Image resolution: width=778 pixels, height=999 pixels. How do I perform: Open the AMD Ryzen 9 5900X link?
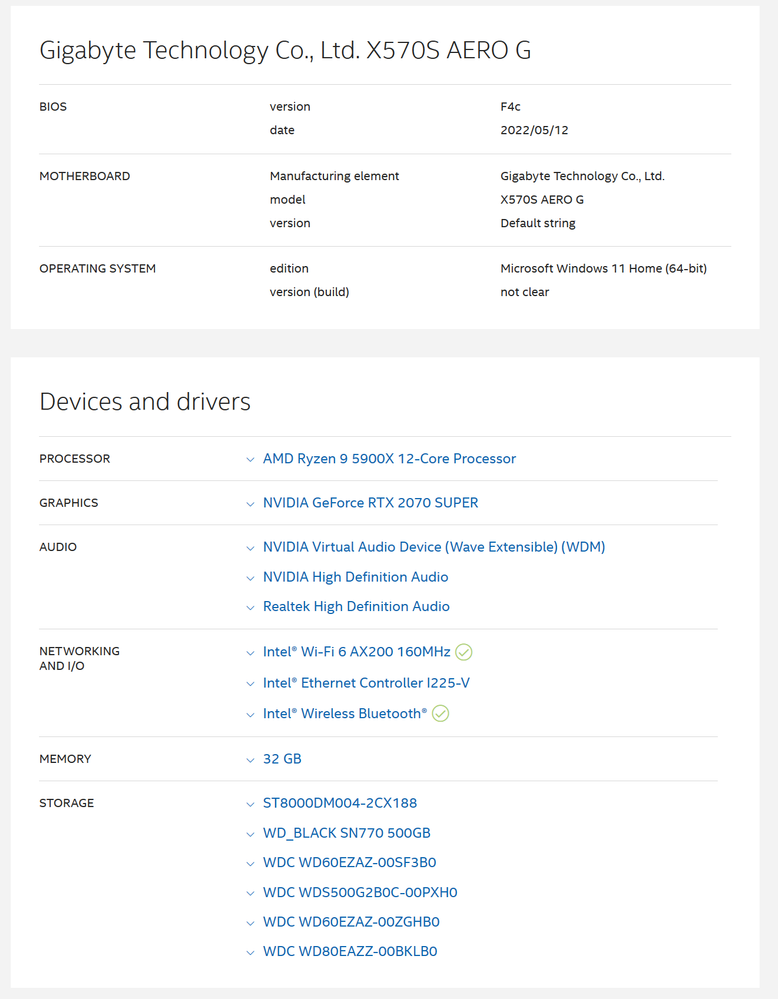[389, 459]
